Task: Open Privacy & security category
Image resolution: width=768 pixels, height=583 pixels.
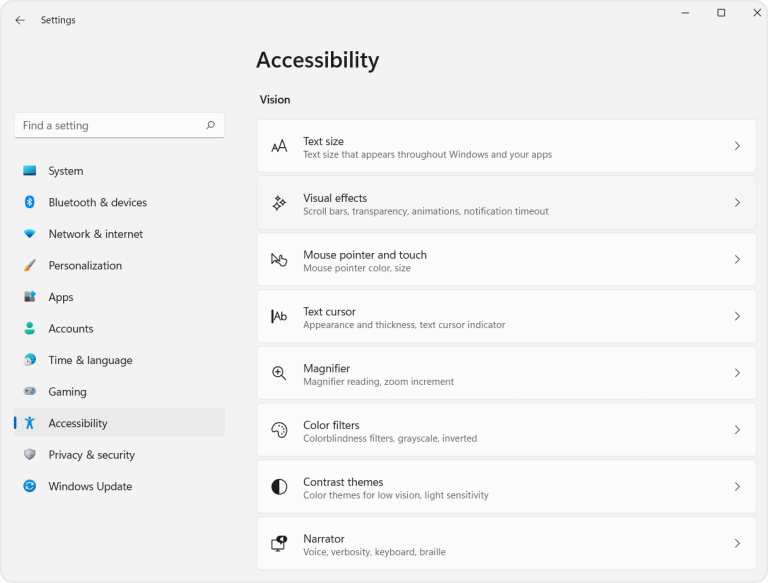Action: (120, 454)
